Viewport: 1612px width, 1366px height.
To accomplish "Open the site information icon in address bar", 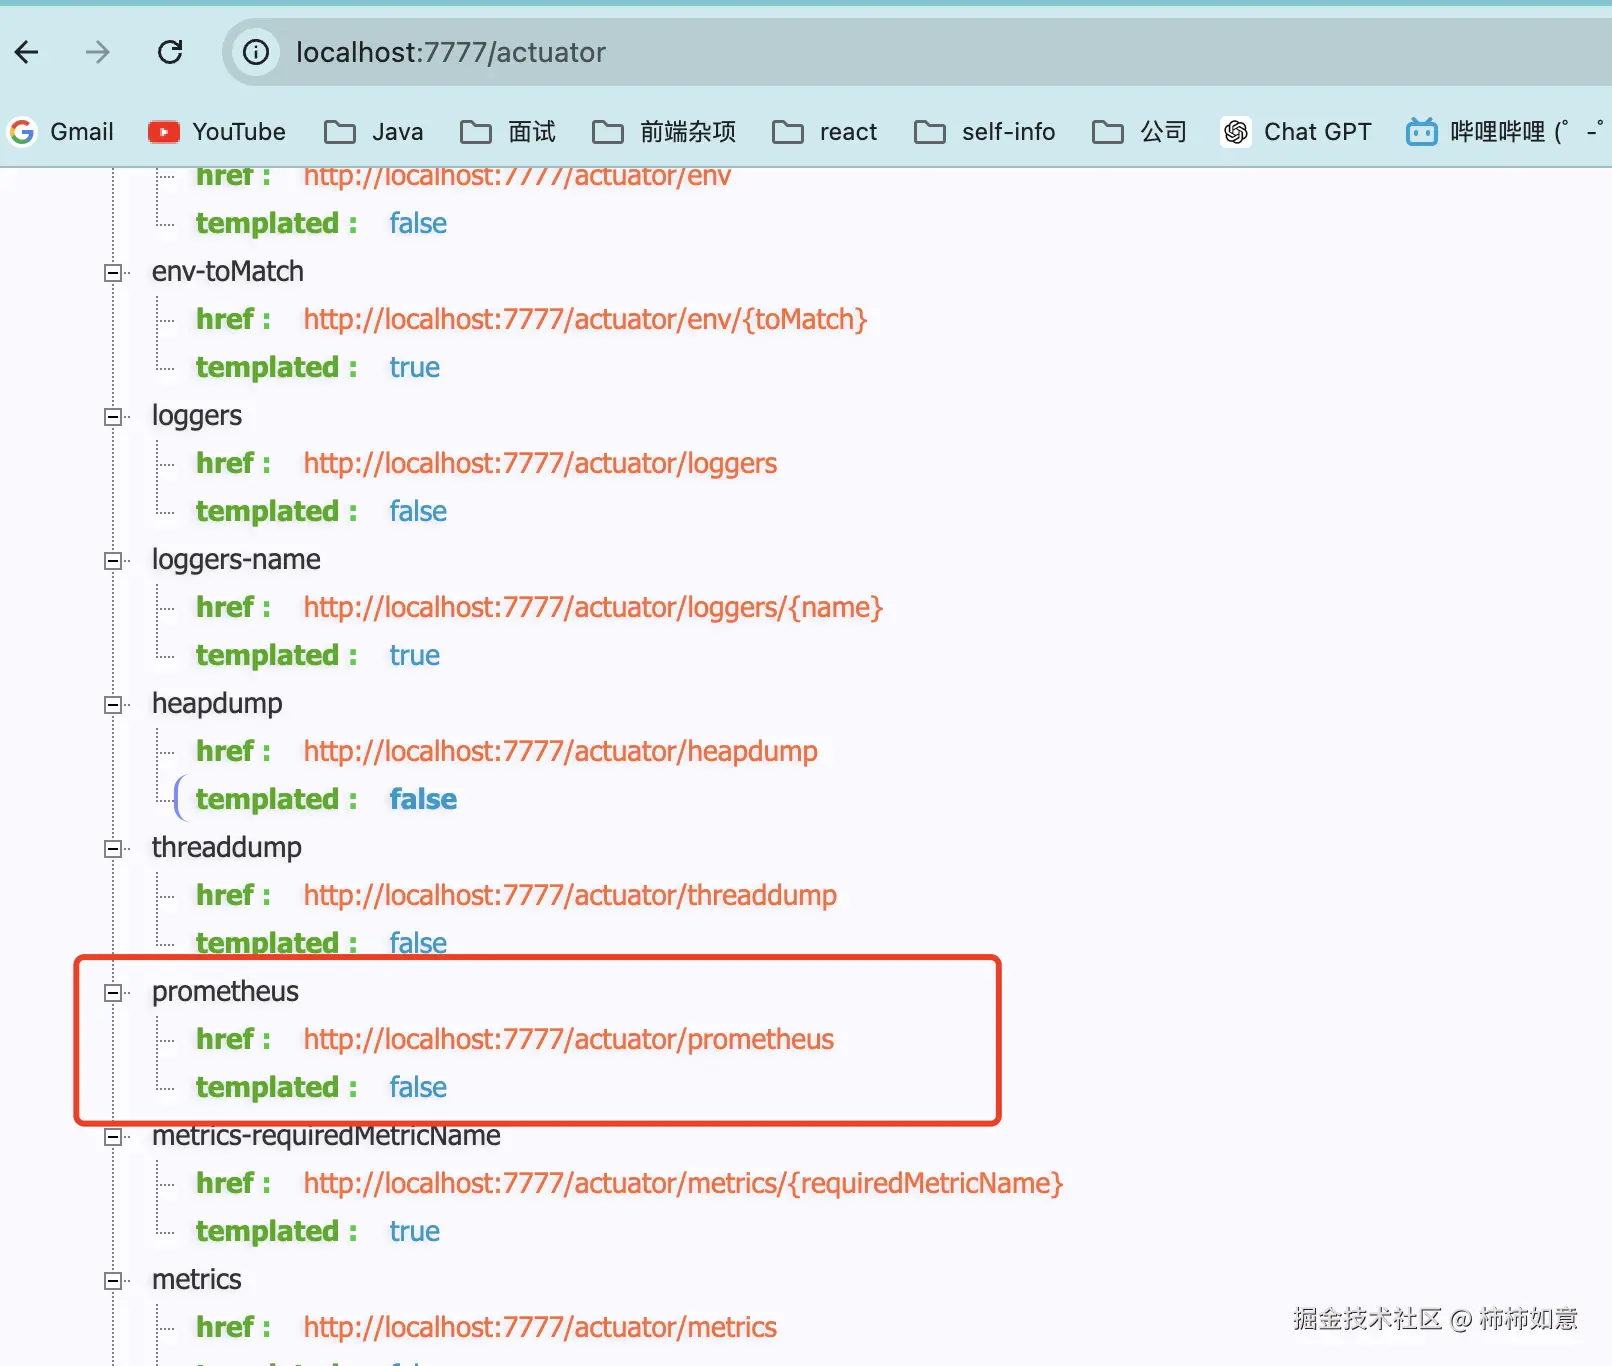I will (255, 52).
